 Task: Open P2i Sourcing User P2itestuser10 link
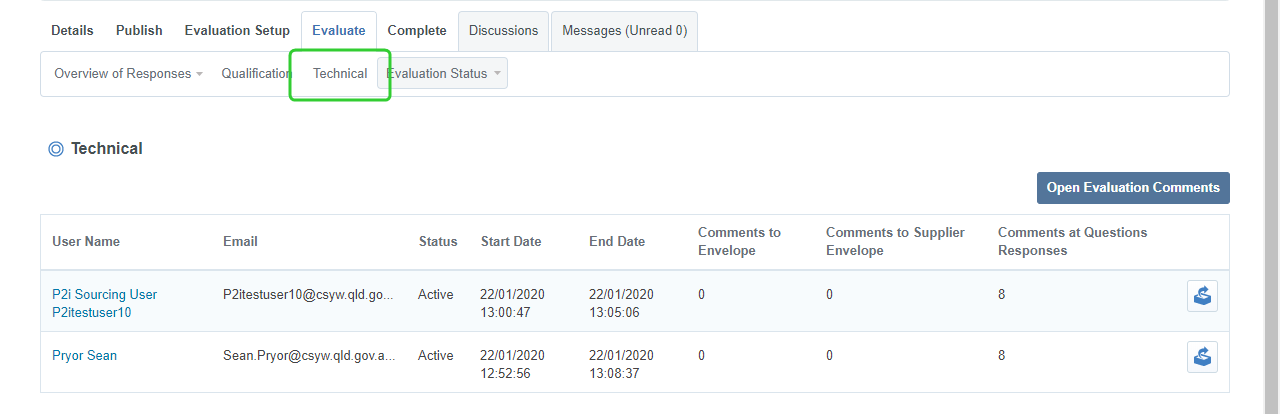point(104,303)
